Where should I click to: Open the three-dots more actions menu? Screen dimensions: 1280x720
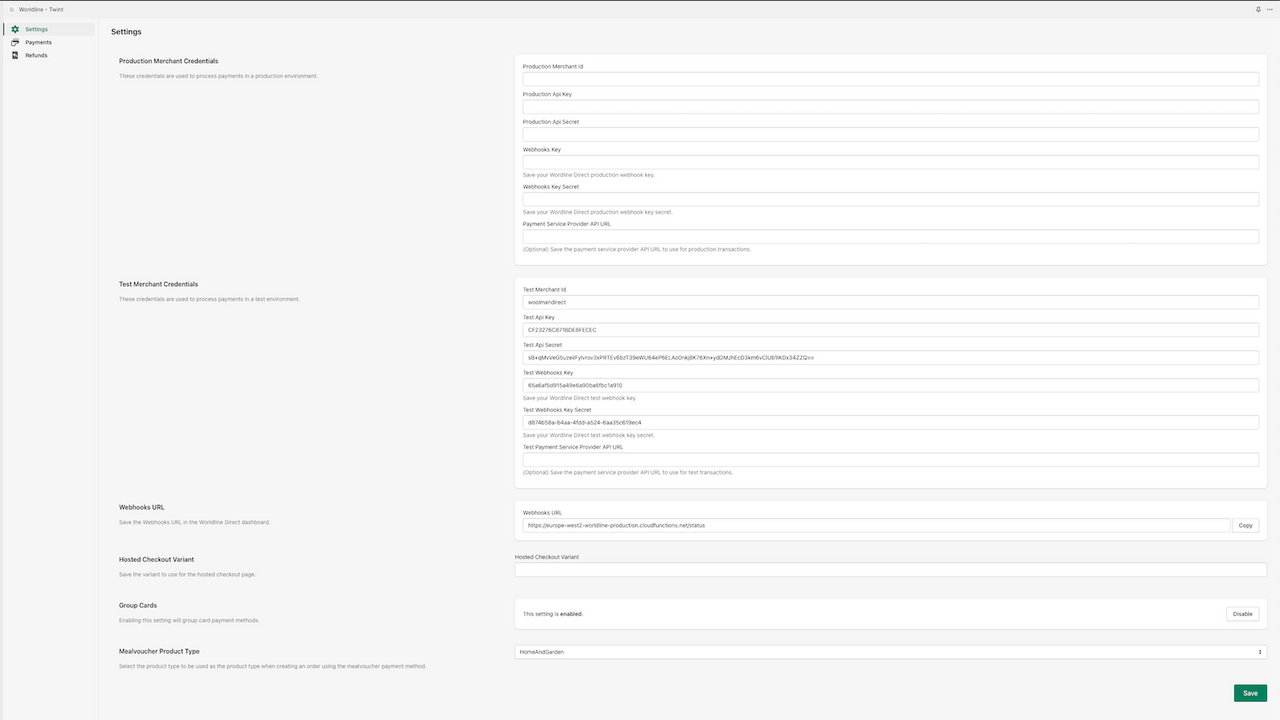[x=1270, y=9]
